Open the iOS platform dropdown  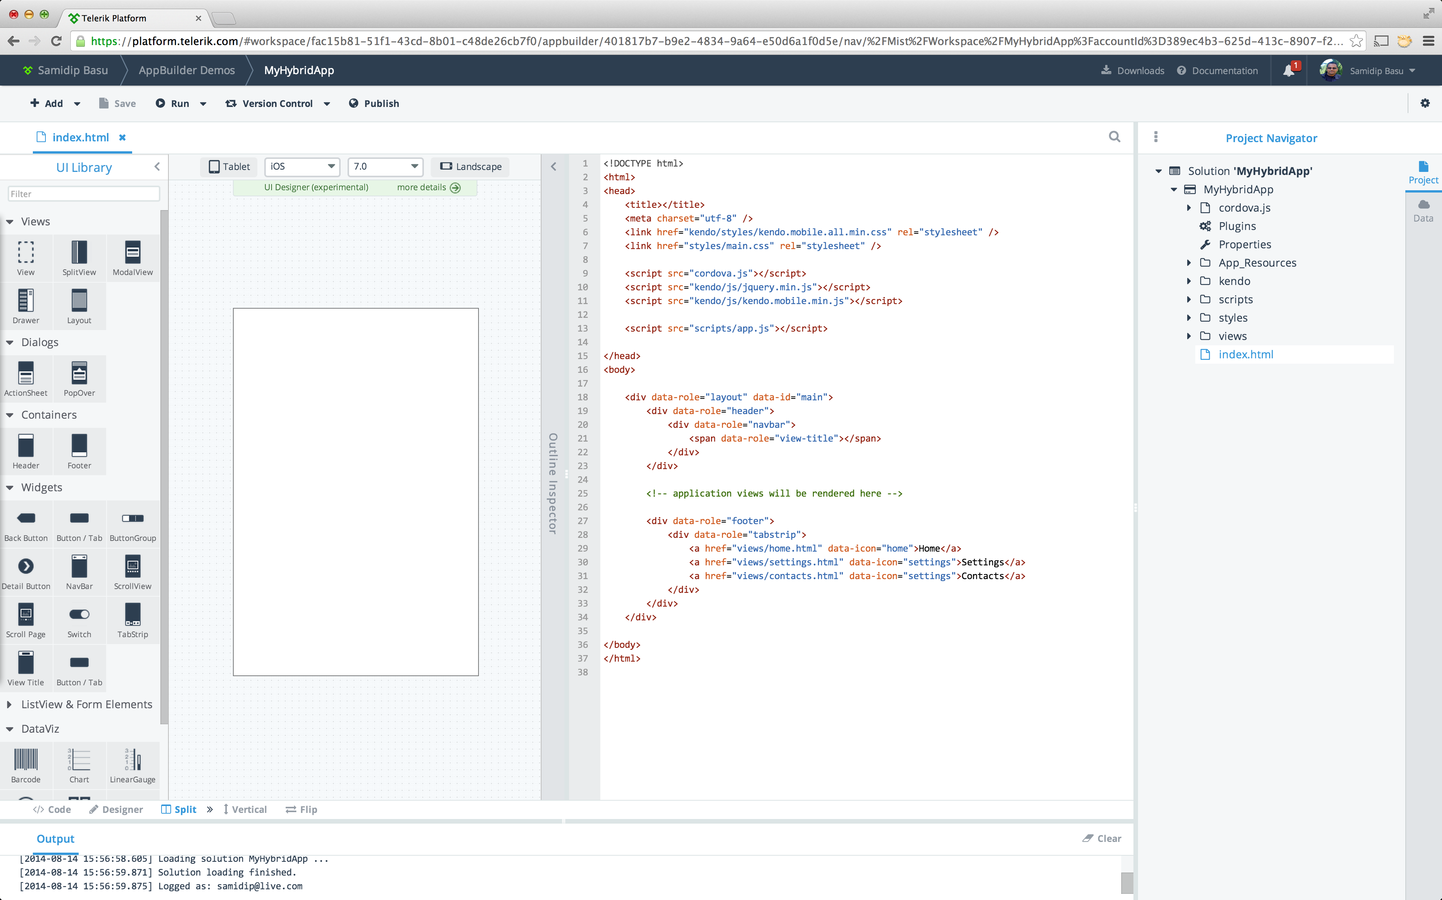(302, 166)
